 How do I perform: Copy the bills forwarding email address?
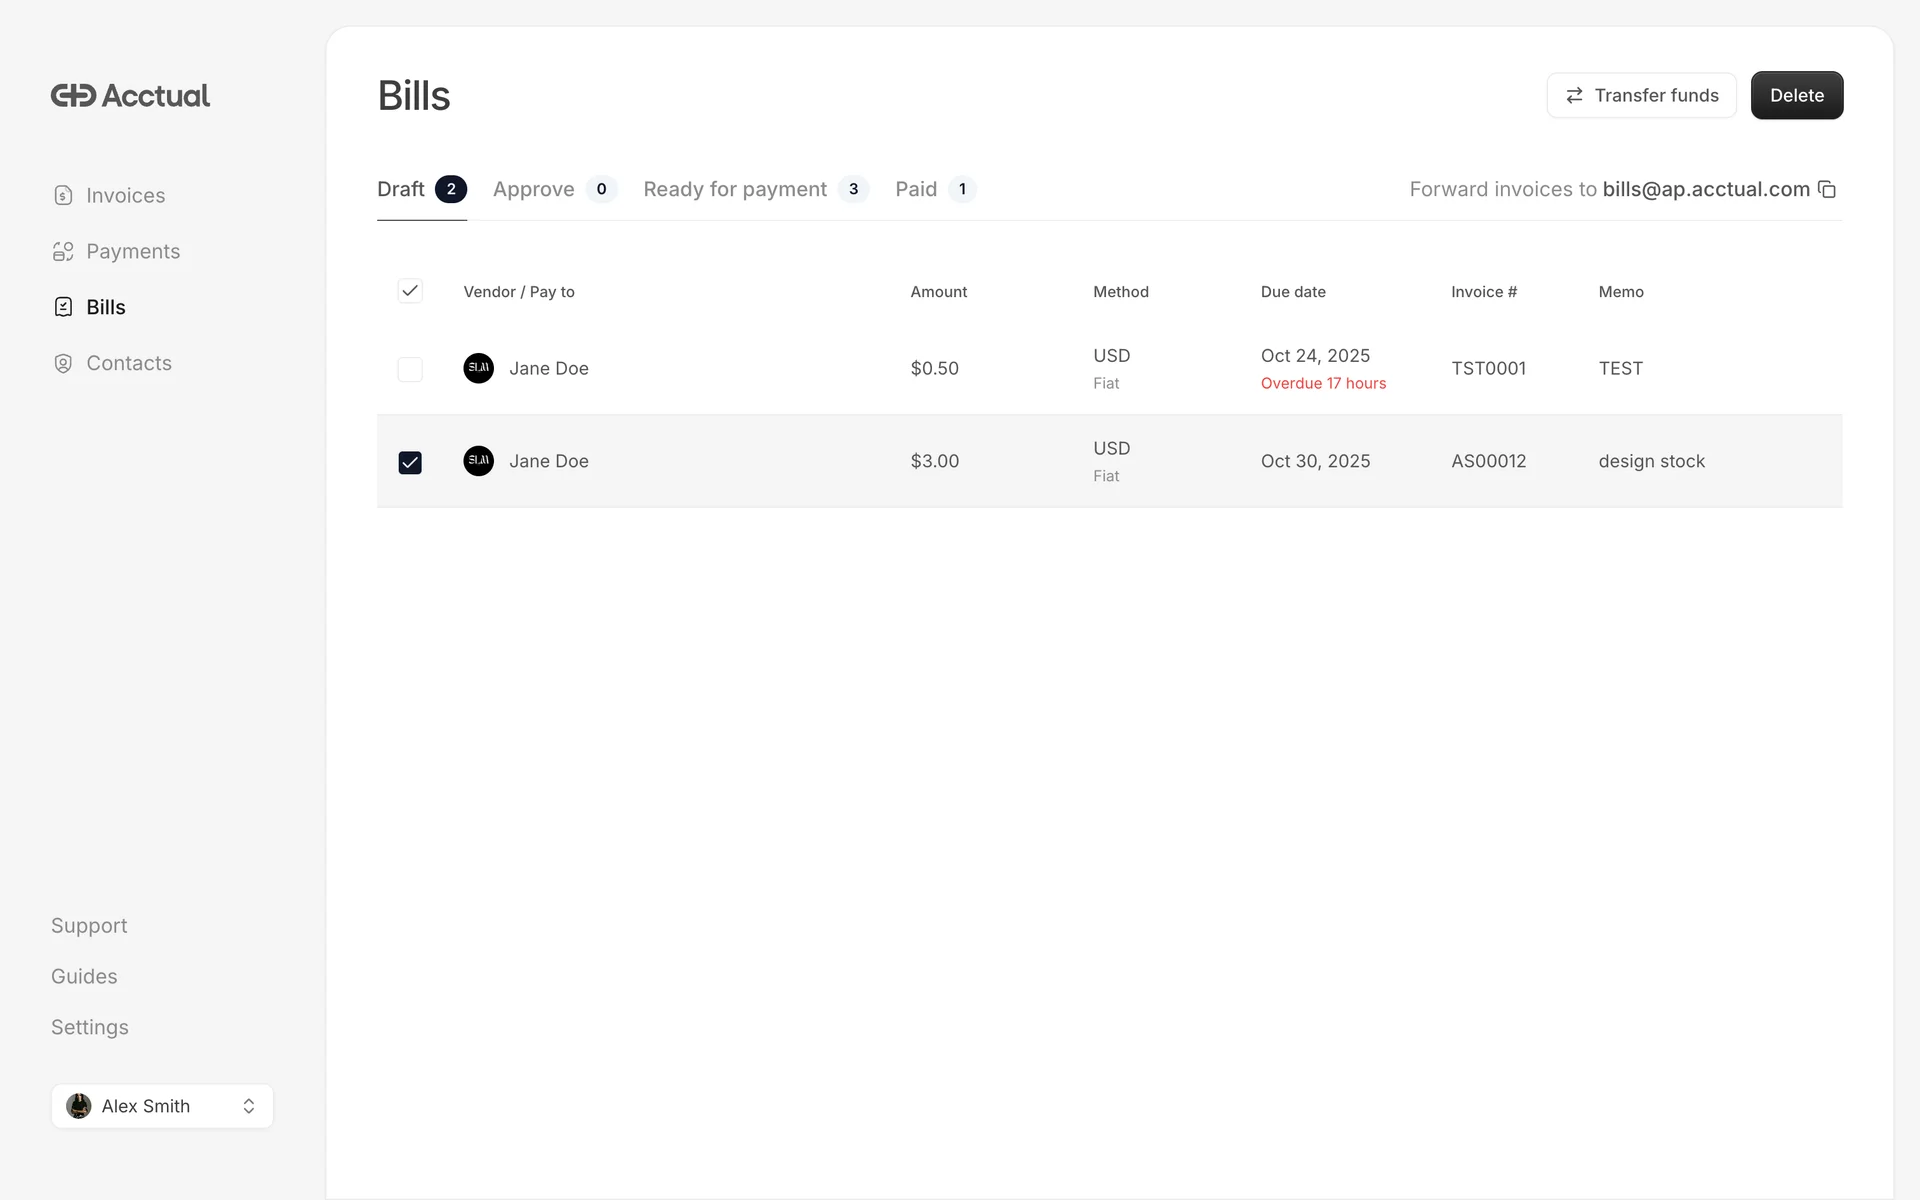coord(1827,189)
